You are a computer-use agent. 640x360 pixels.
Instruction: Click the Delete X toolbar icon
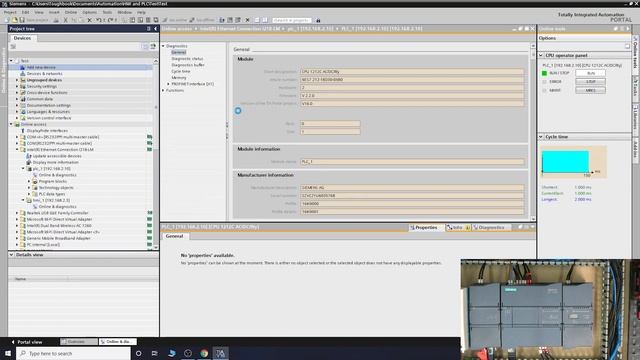89,20
